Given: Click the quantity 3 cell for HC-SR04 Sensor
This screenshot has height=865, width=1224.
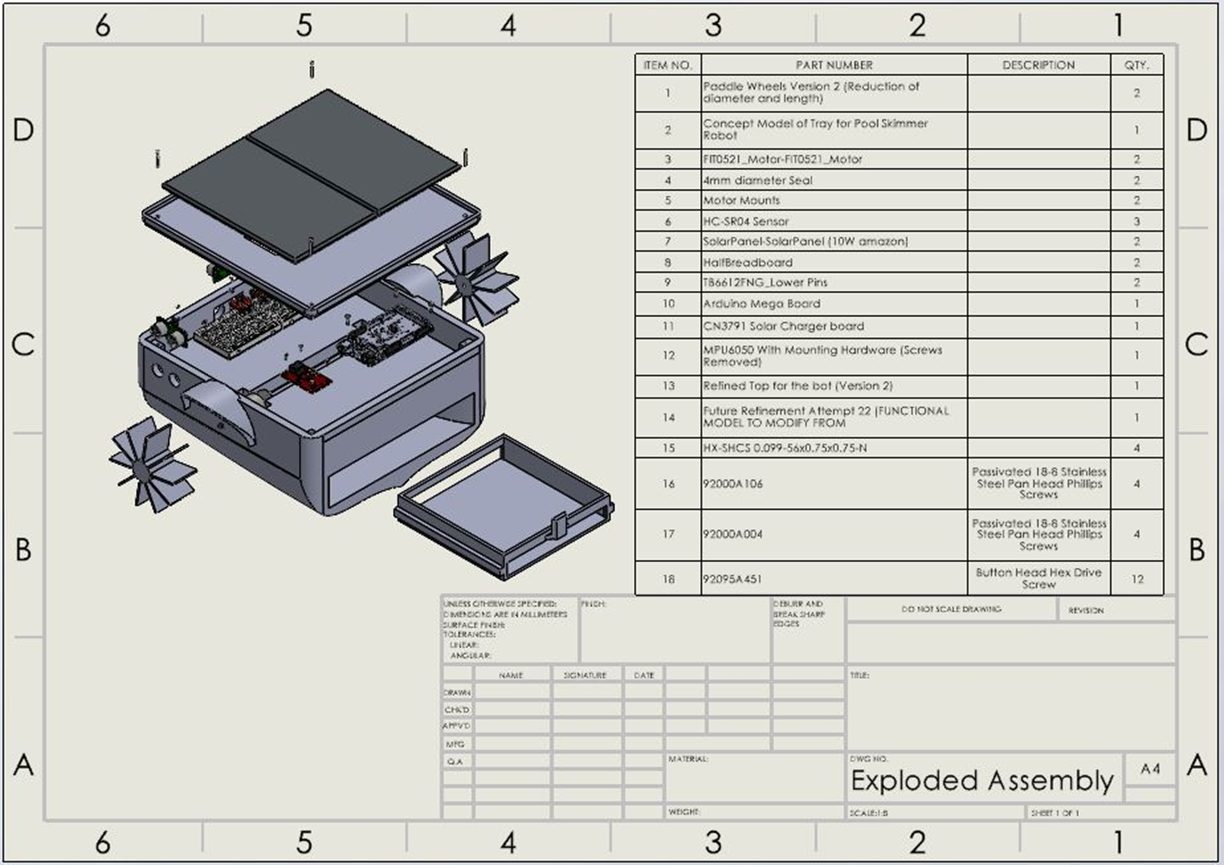Looking at the screenshot, I should pos(1137,221).
